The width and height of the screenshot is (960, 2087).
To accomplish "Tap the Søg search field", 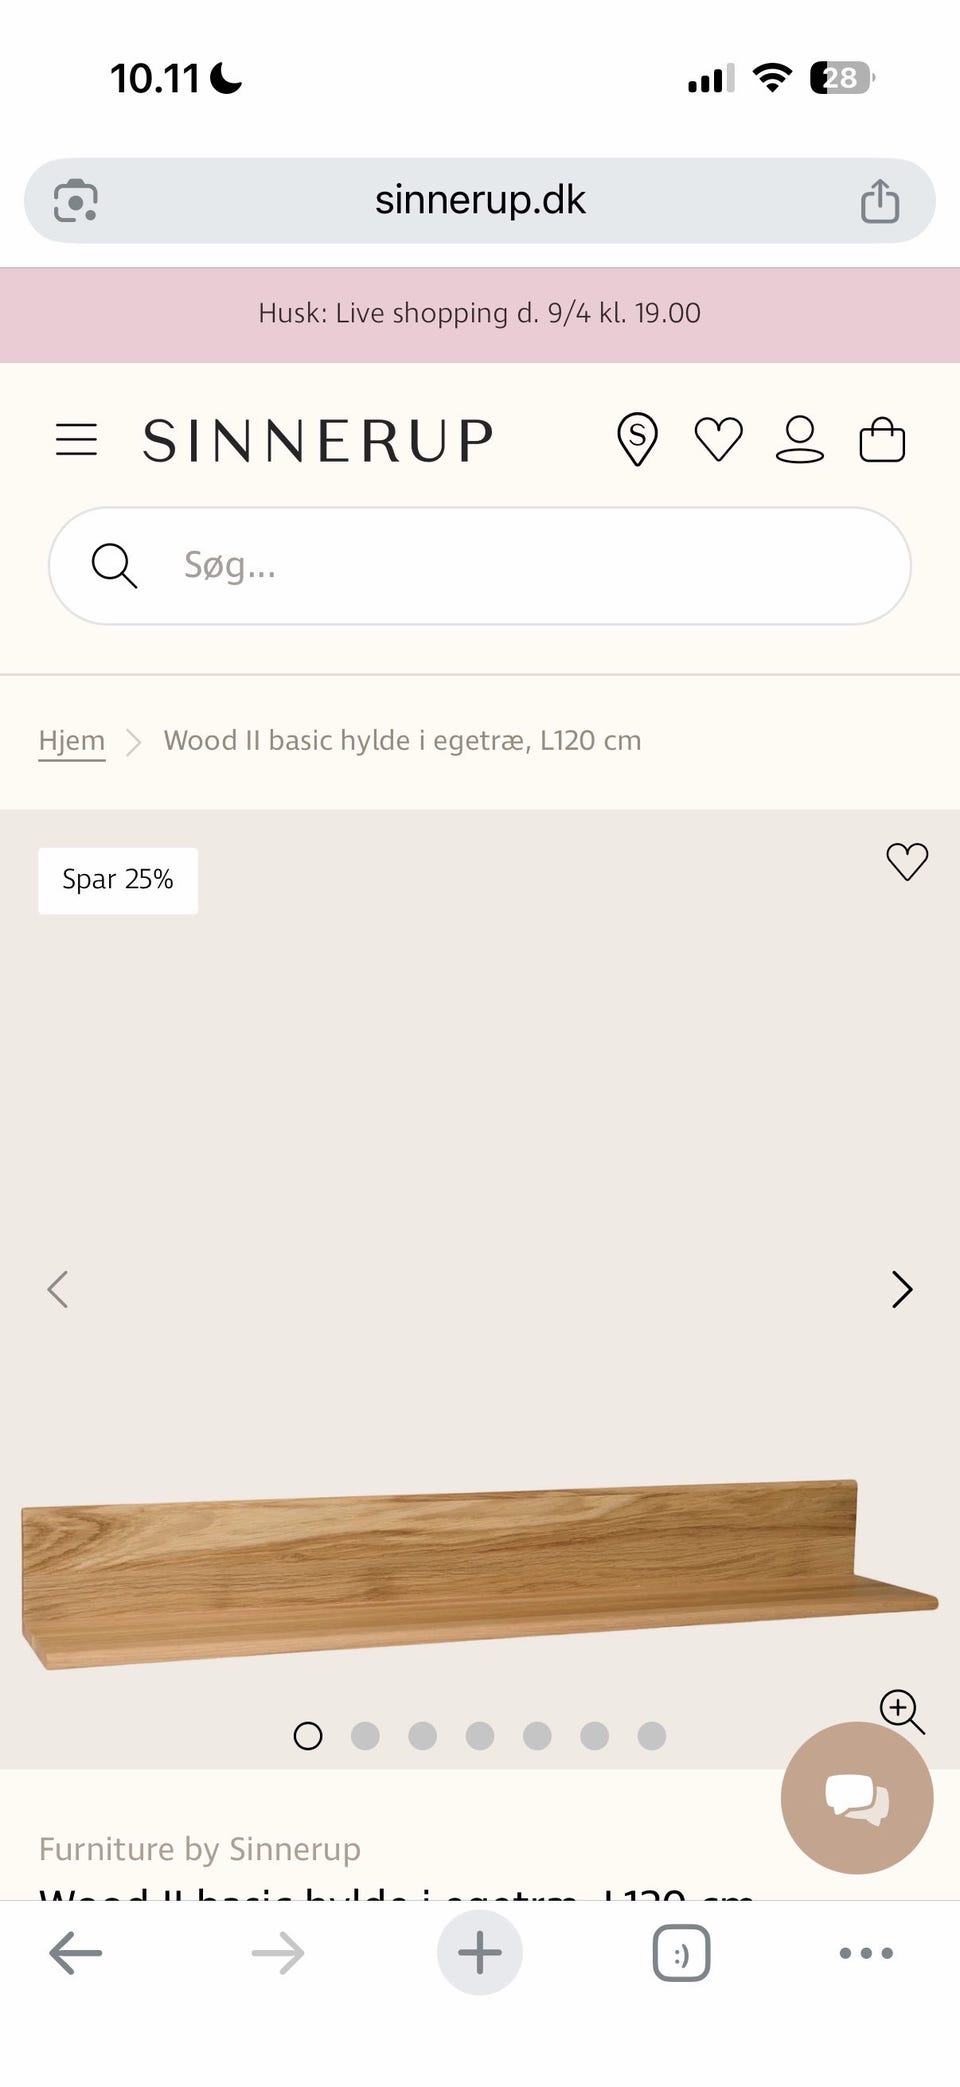I will point(500,566).
